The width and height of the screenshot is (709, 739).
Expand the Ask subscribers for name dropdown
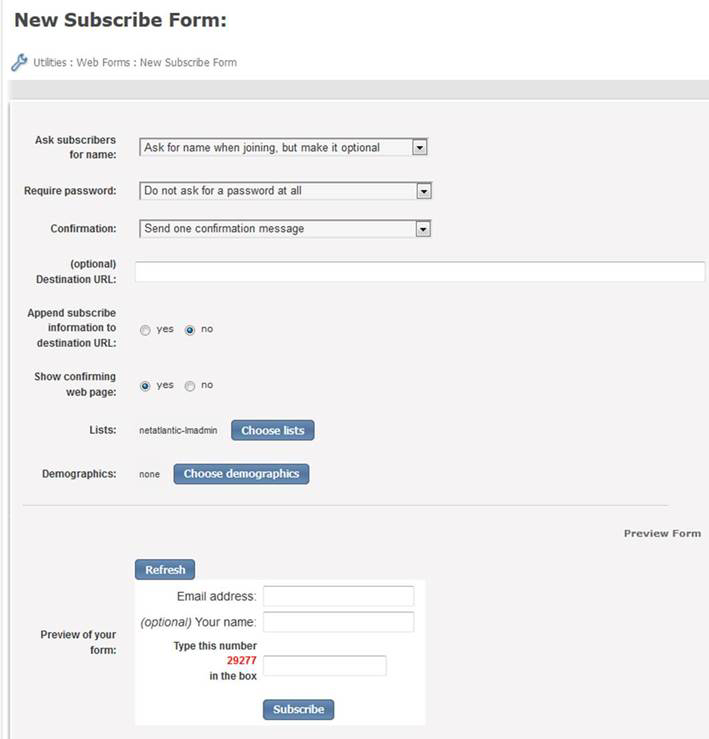pos(283,148)
